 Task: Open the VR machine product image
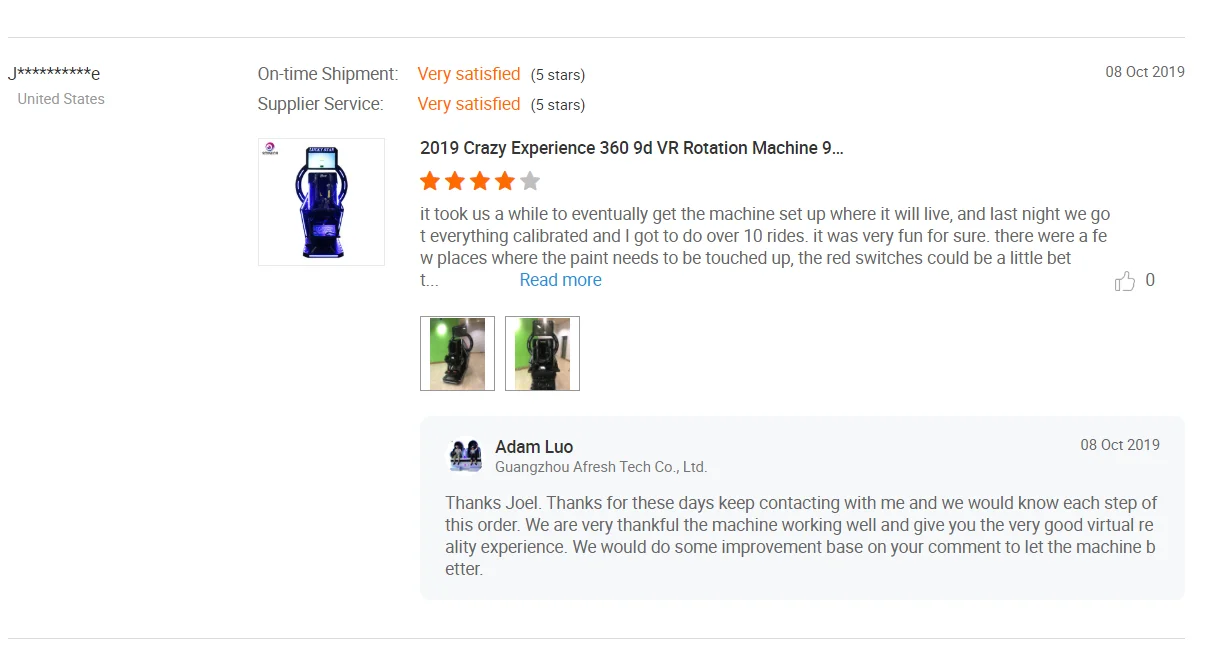click(x=321, y=202)
